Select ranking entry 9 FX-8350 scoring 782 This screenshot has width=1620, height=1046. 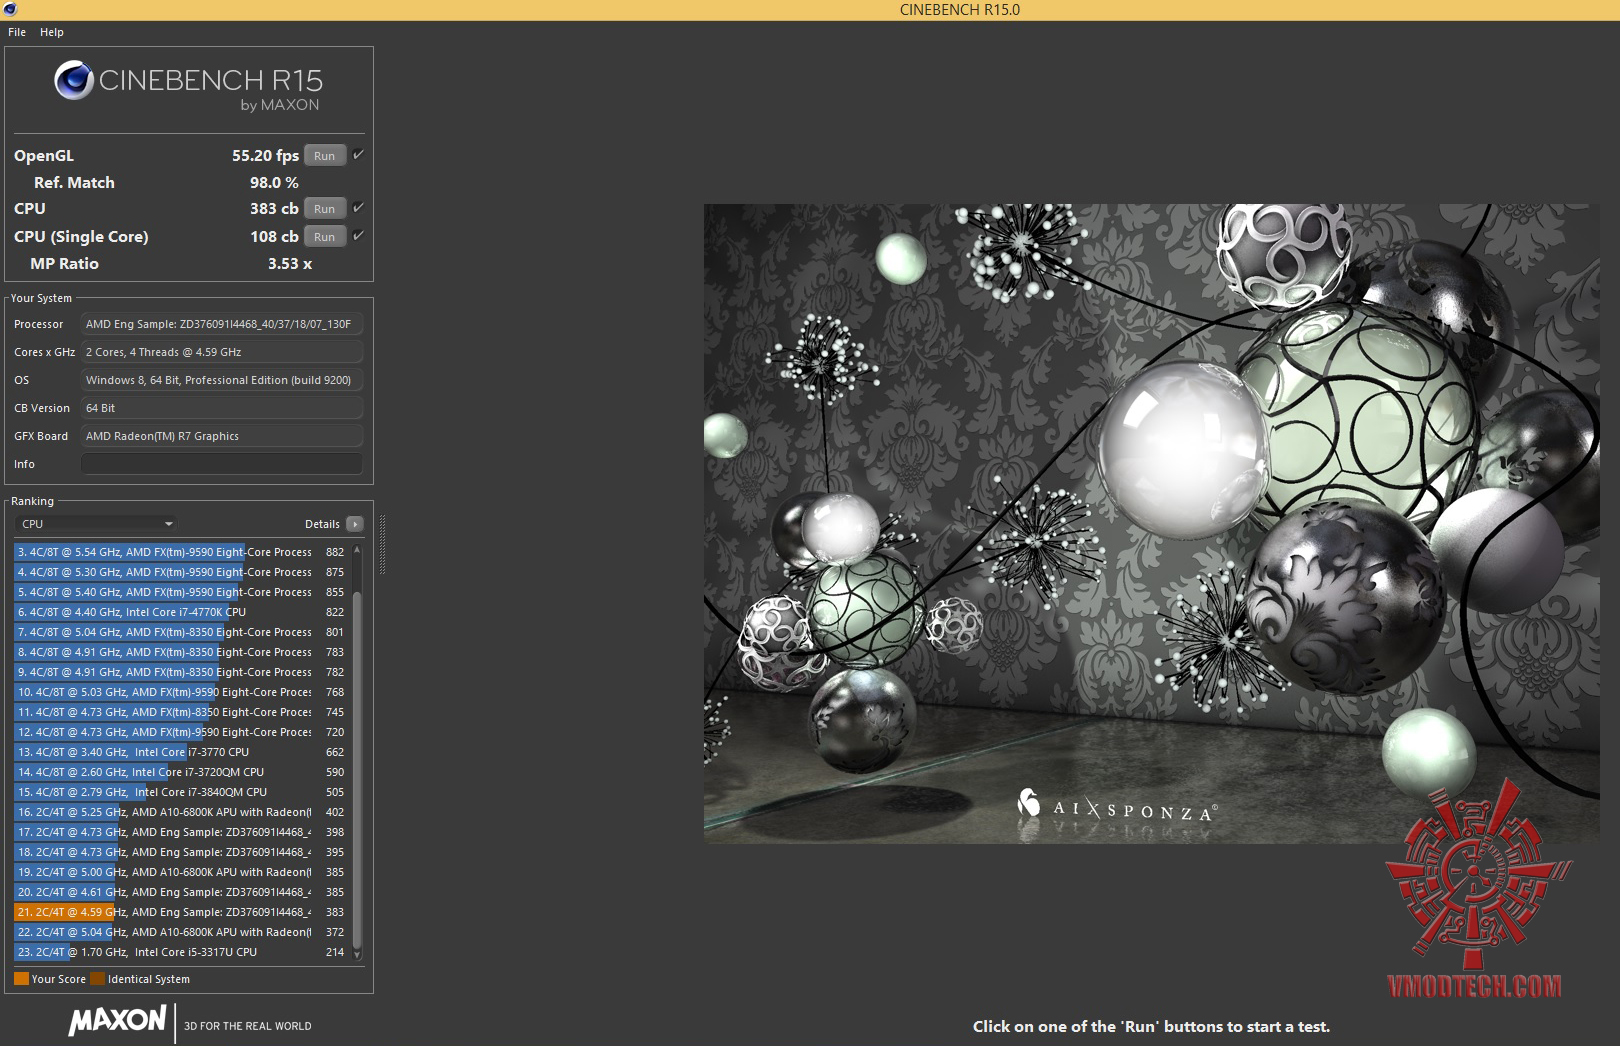pos(180,672)
